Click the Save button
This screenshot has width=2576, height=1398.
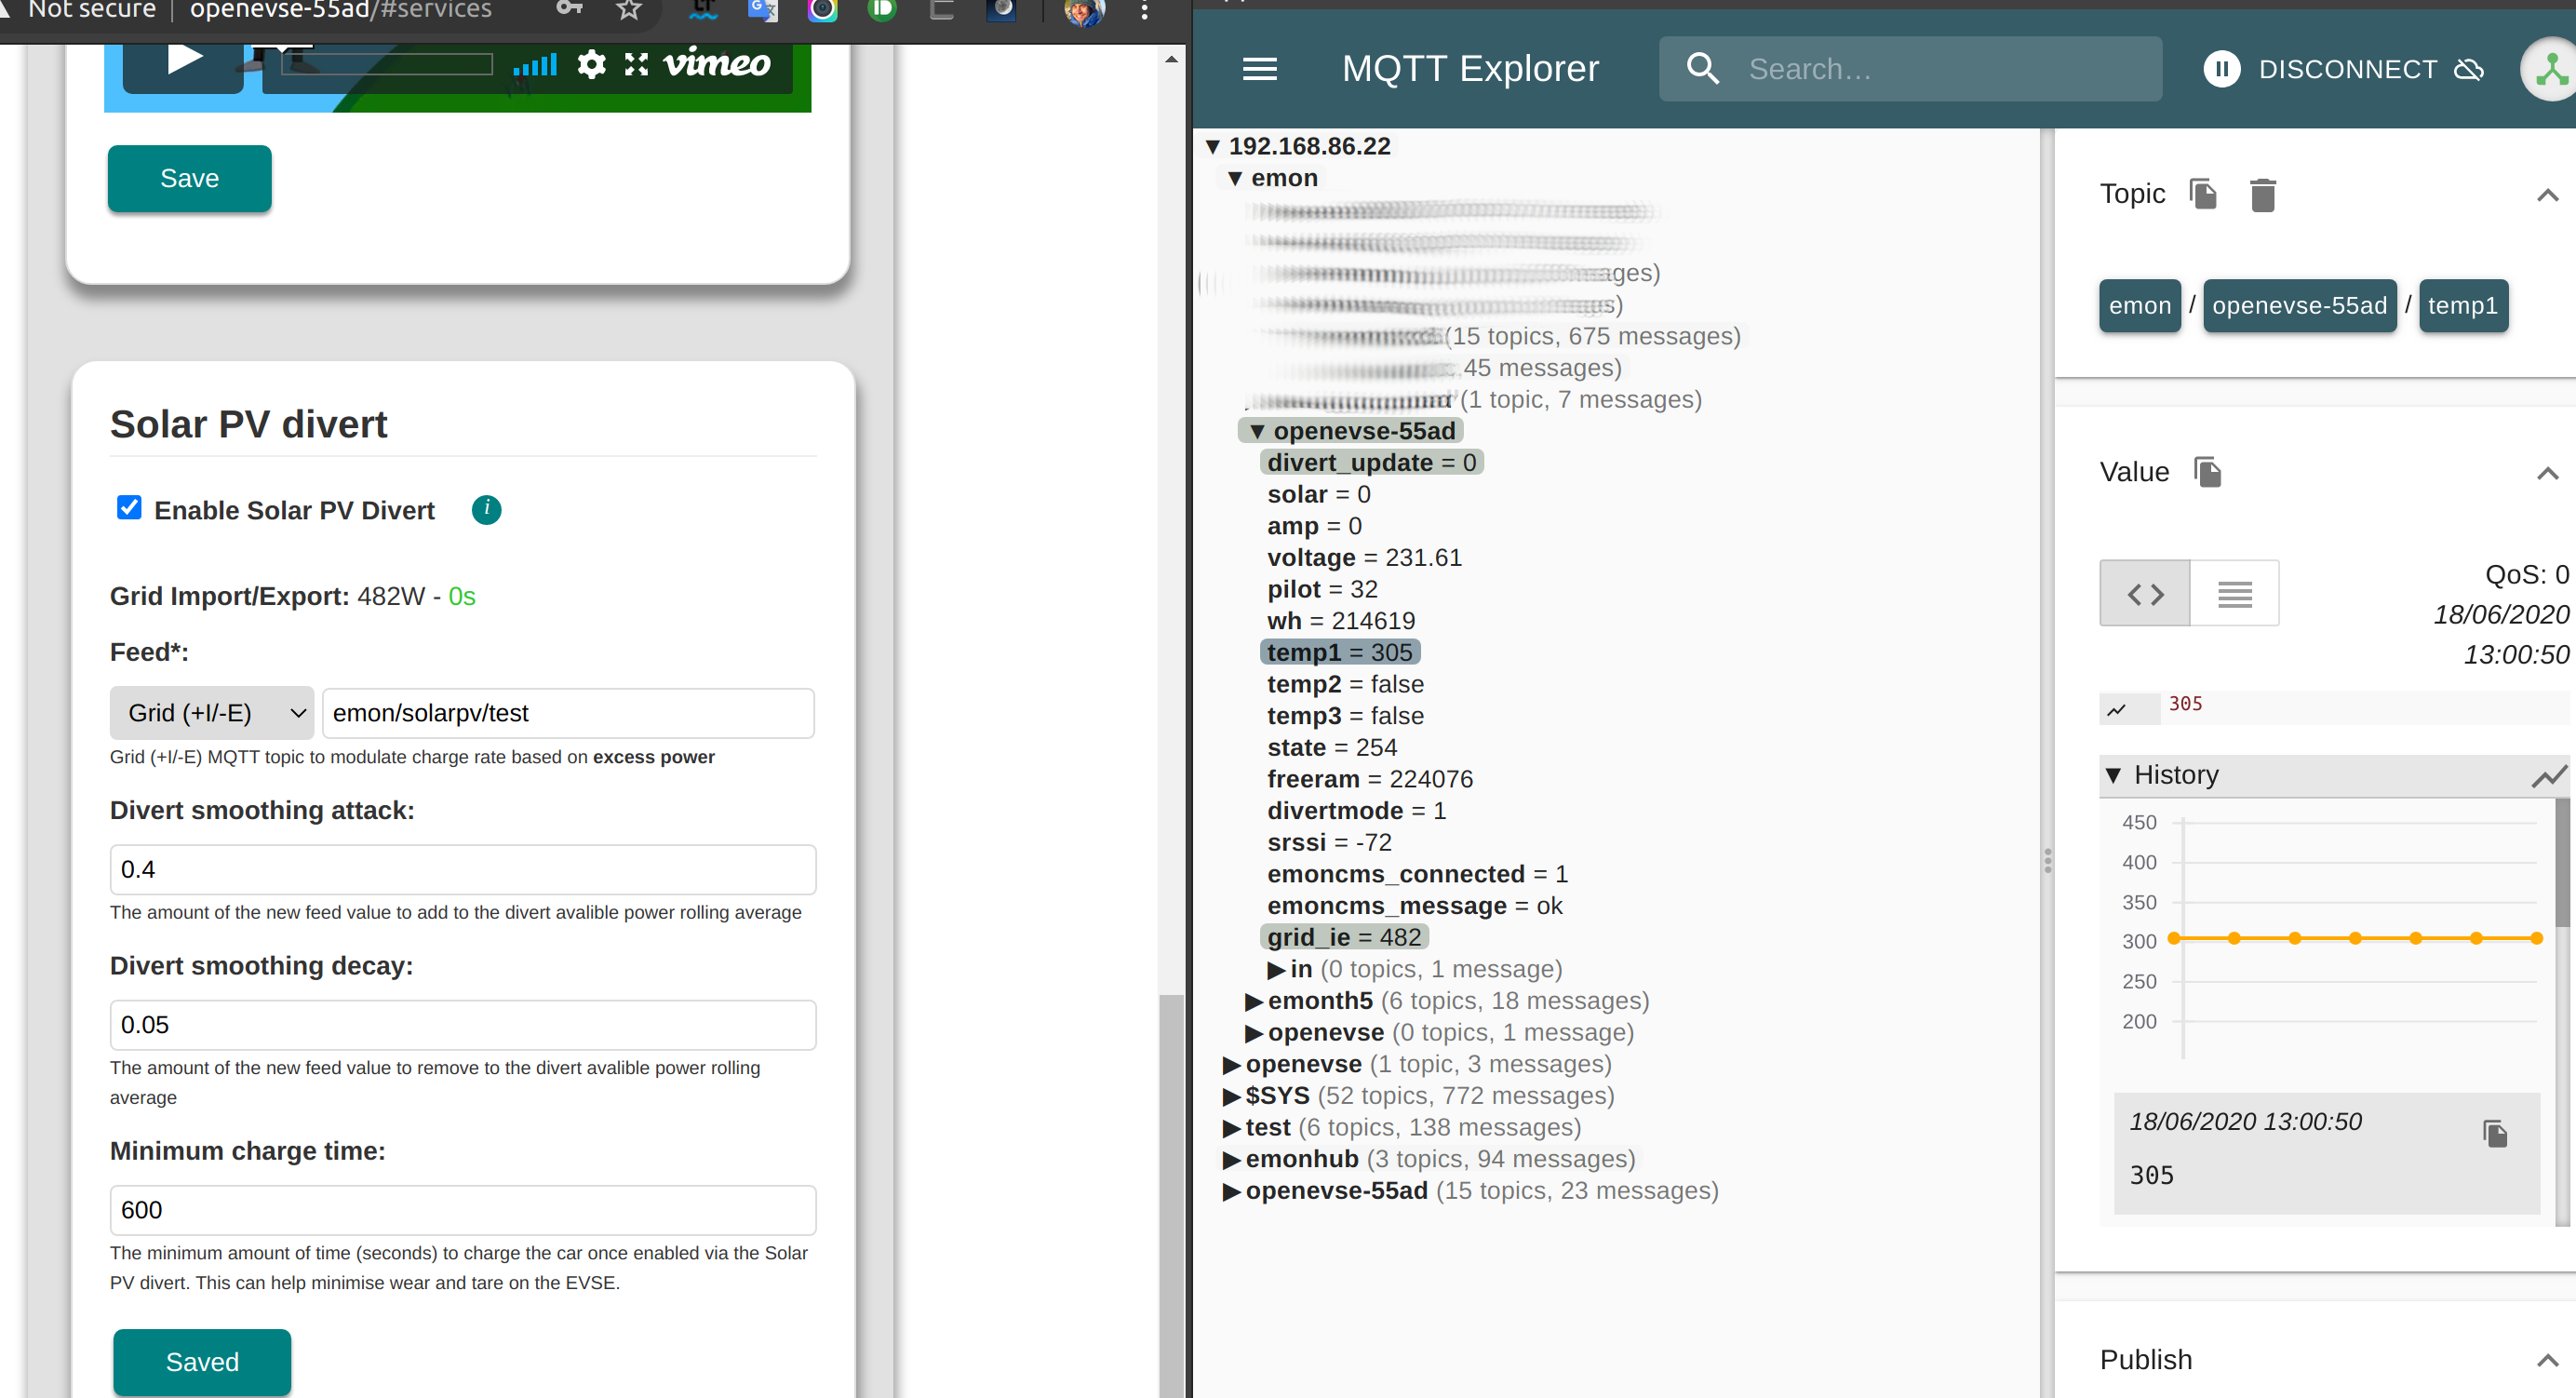click(189, 178)
